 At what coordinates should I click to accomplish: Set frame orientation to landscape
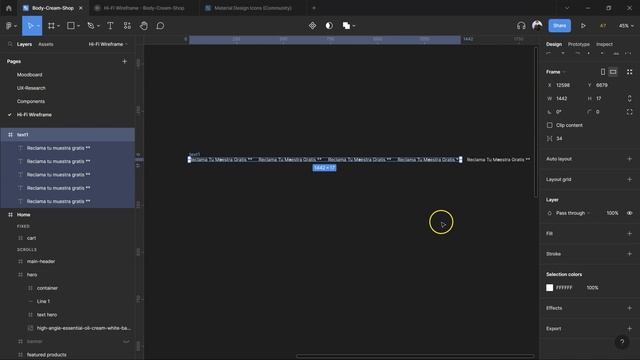point(613,72)
